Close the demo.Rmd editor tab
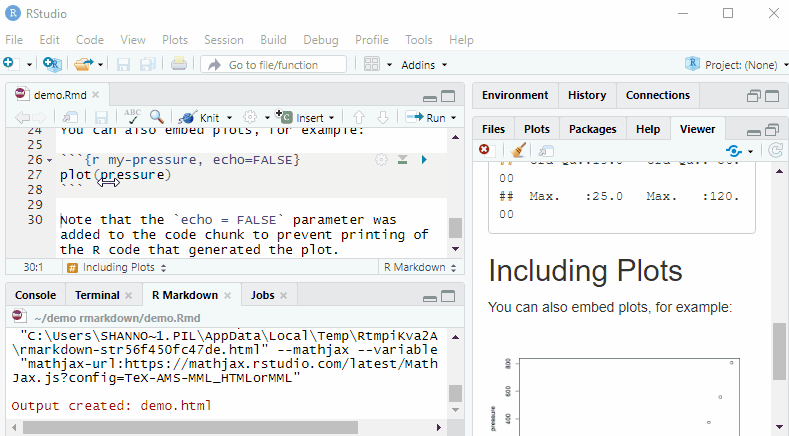 (x=96, y=95)
